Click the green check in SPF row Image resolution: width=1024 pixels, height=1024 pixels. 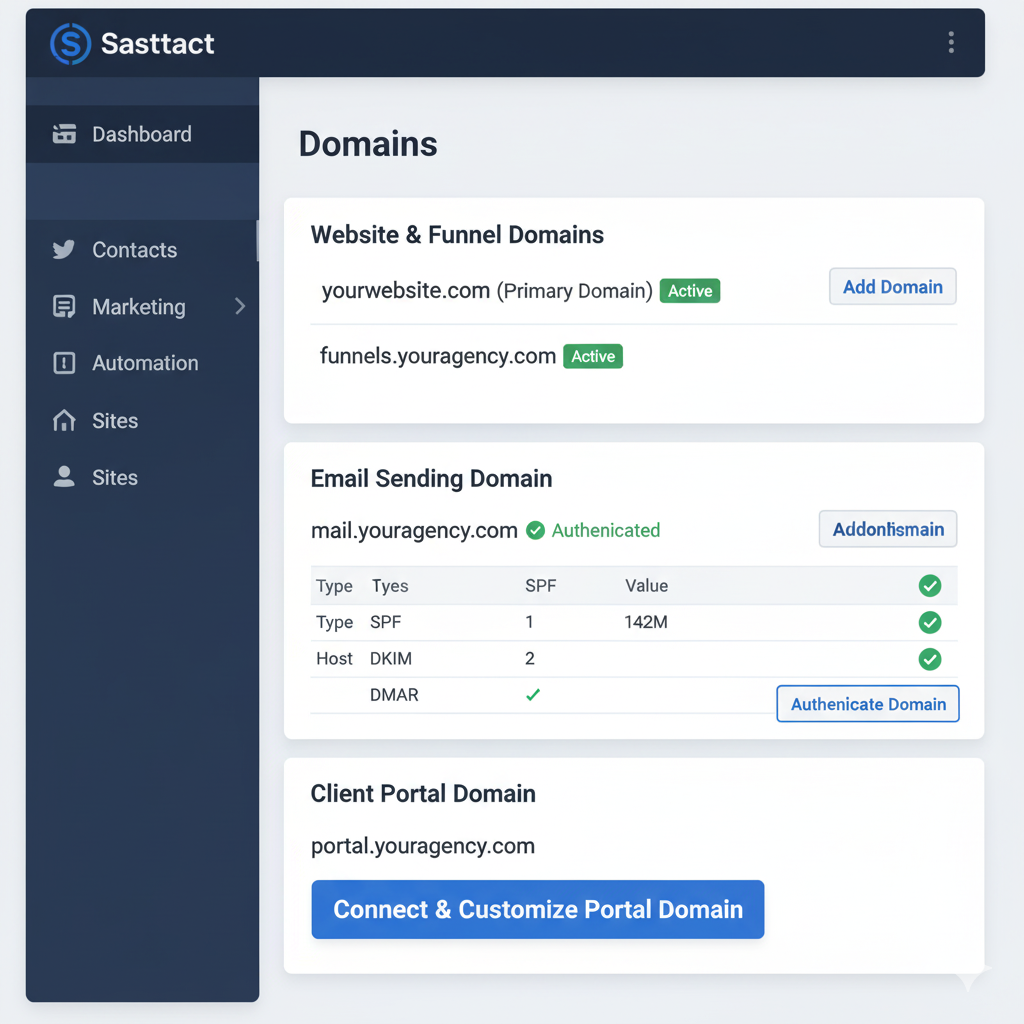930,623
